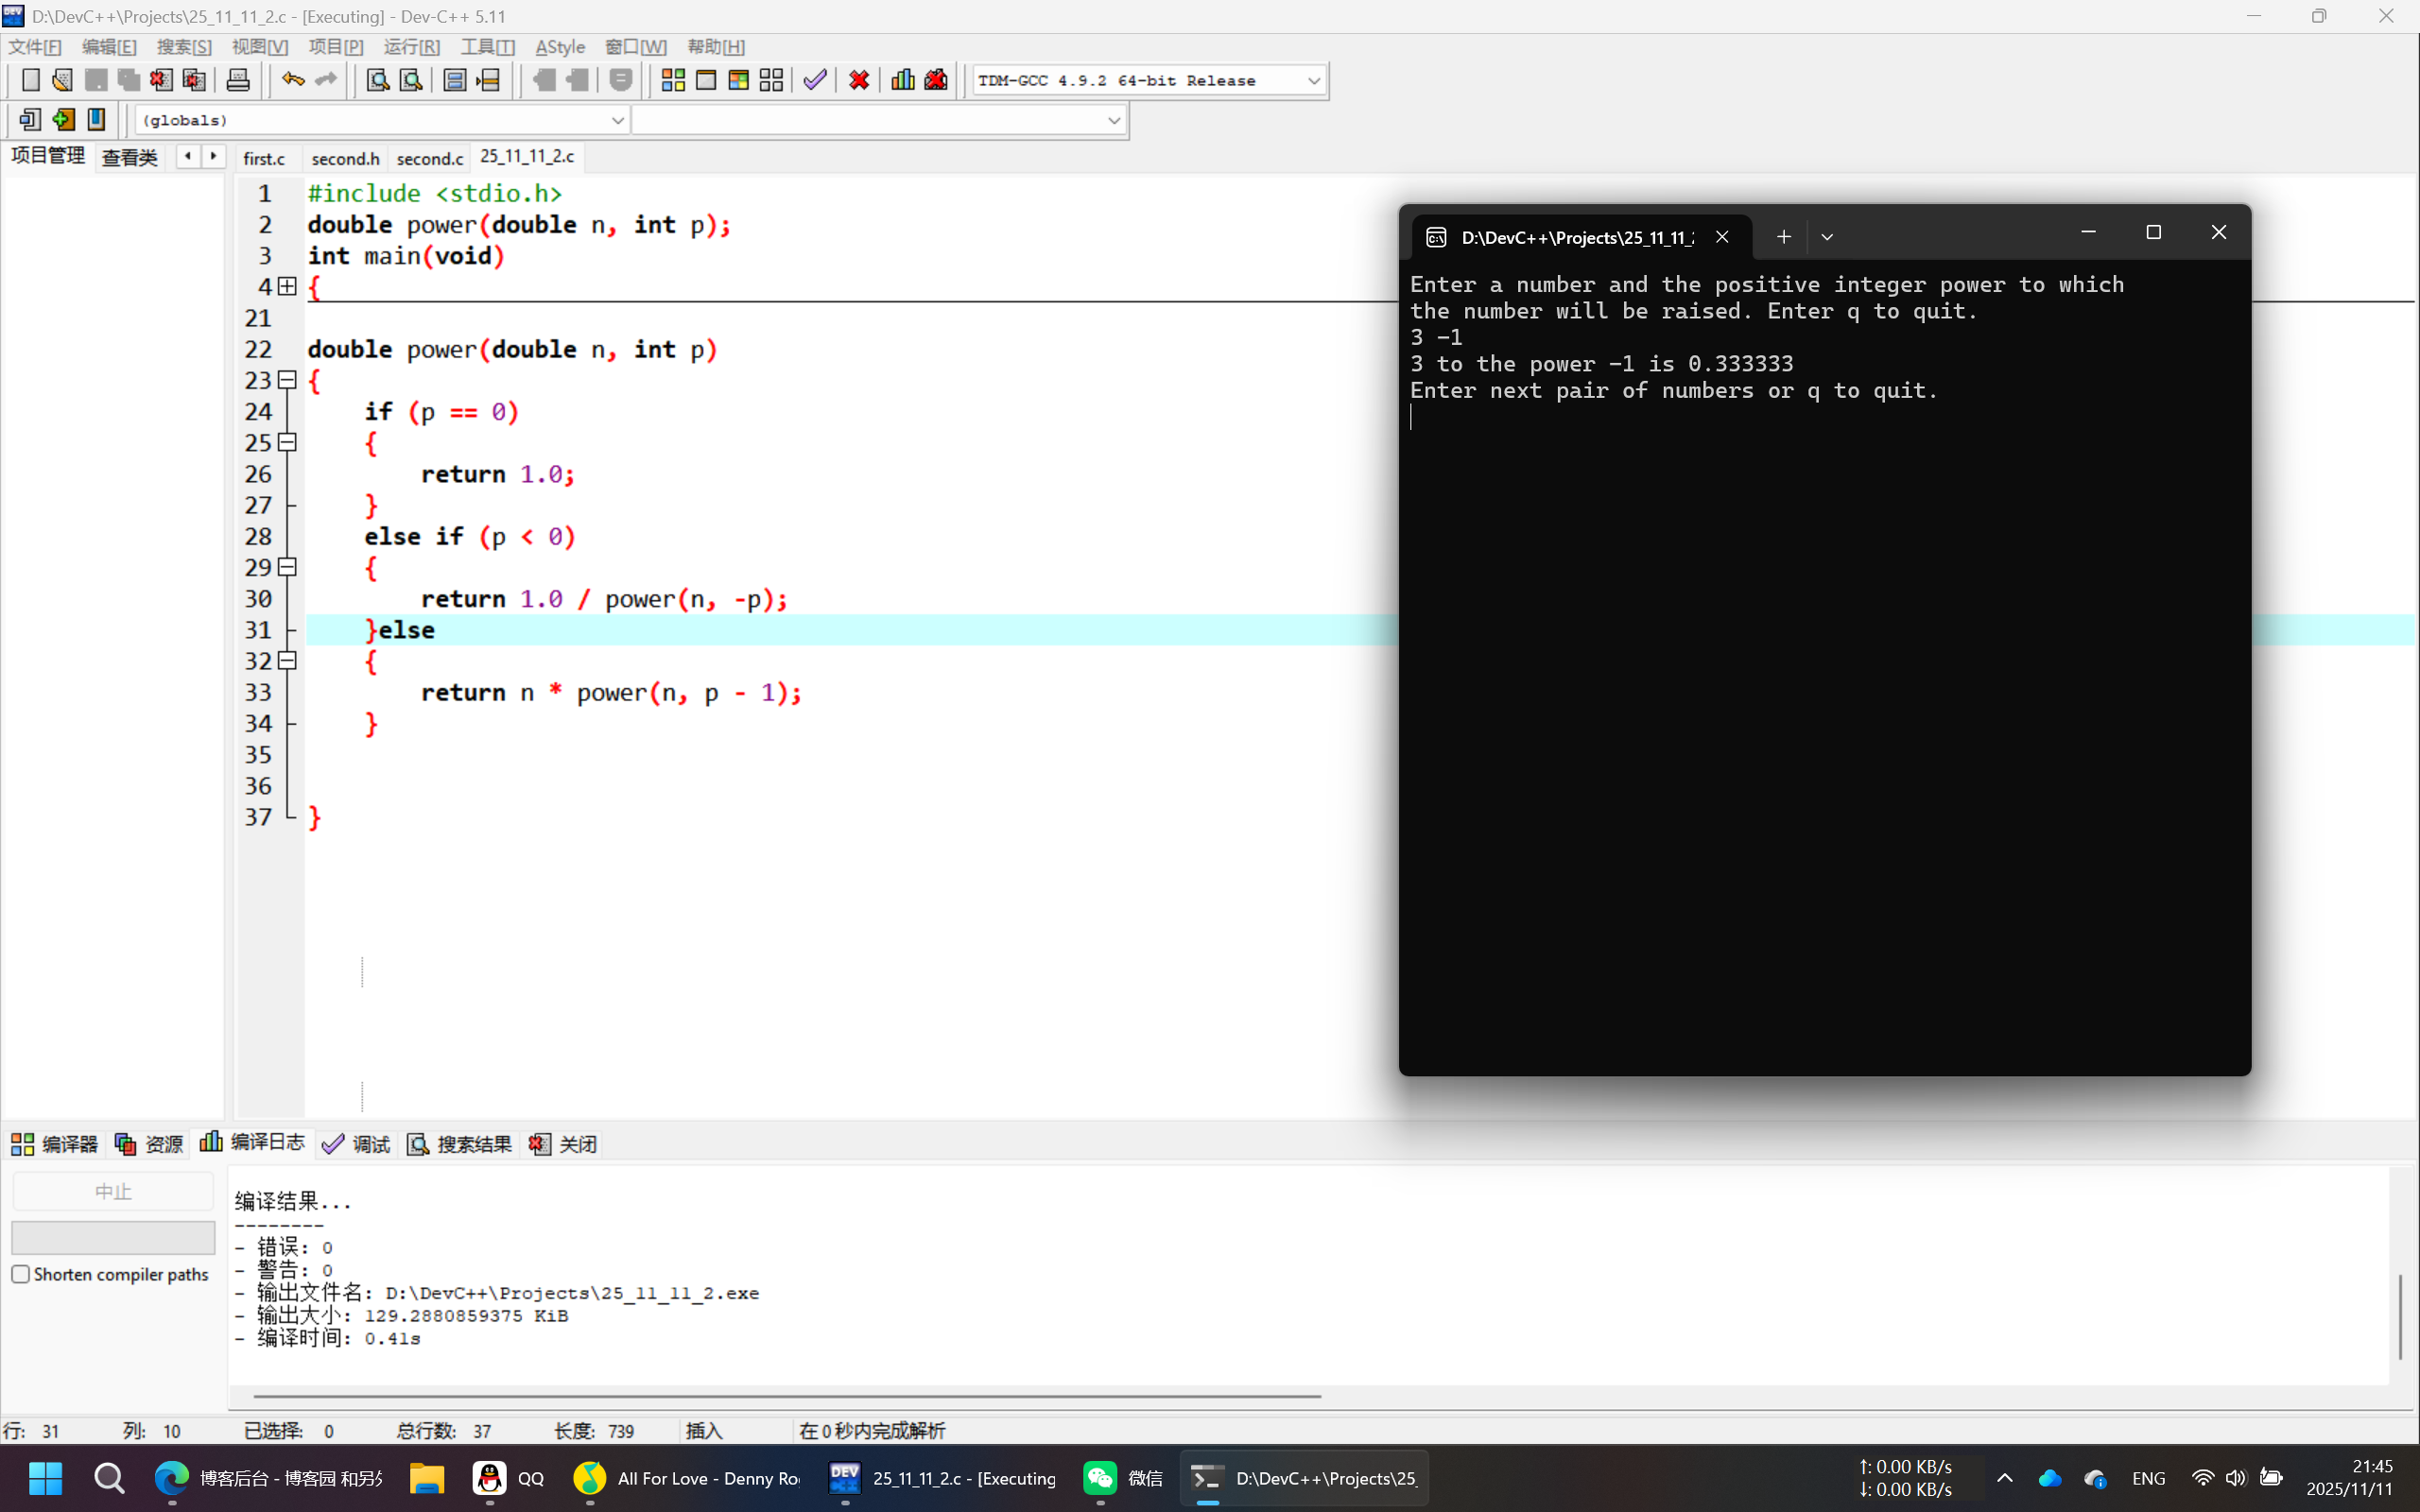Image resolution: width=2420 pixels, height=1512 pixels.
Task: Open the 运行[R] menu
Action: coord(411,47)
